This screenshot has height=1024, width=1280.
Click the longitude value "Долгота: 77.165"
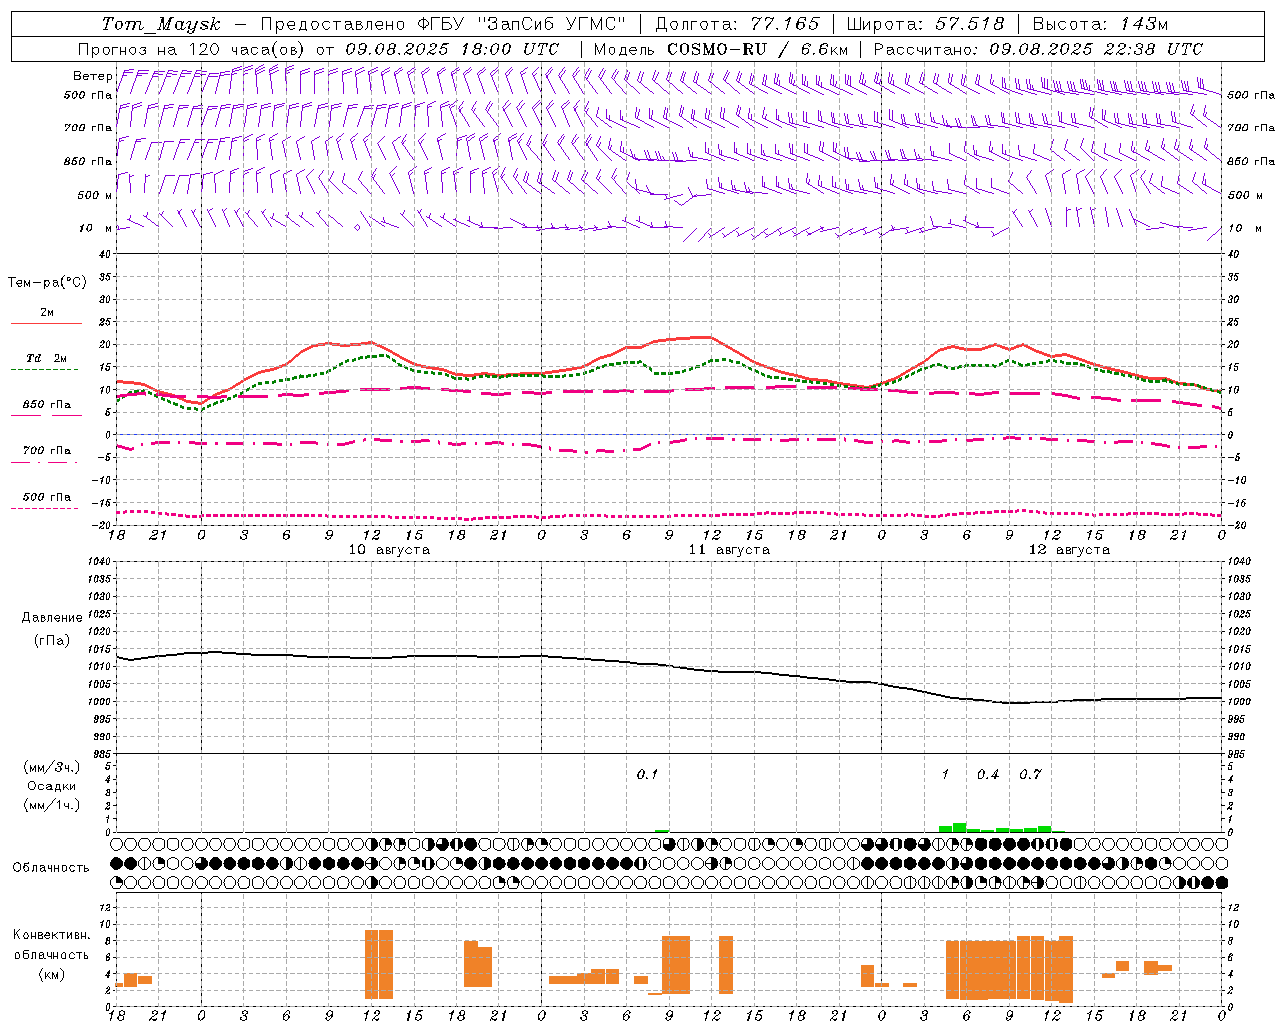(738, 24)
